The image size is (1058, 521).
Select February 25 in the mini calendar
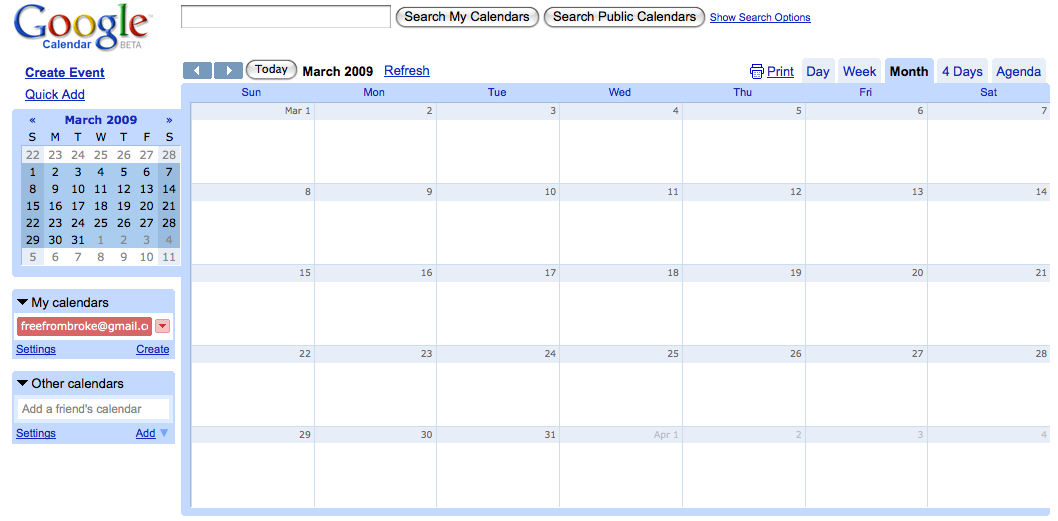101,155
